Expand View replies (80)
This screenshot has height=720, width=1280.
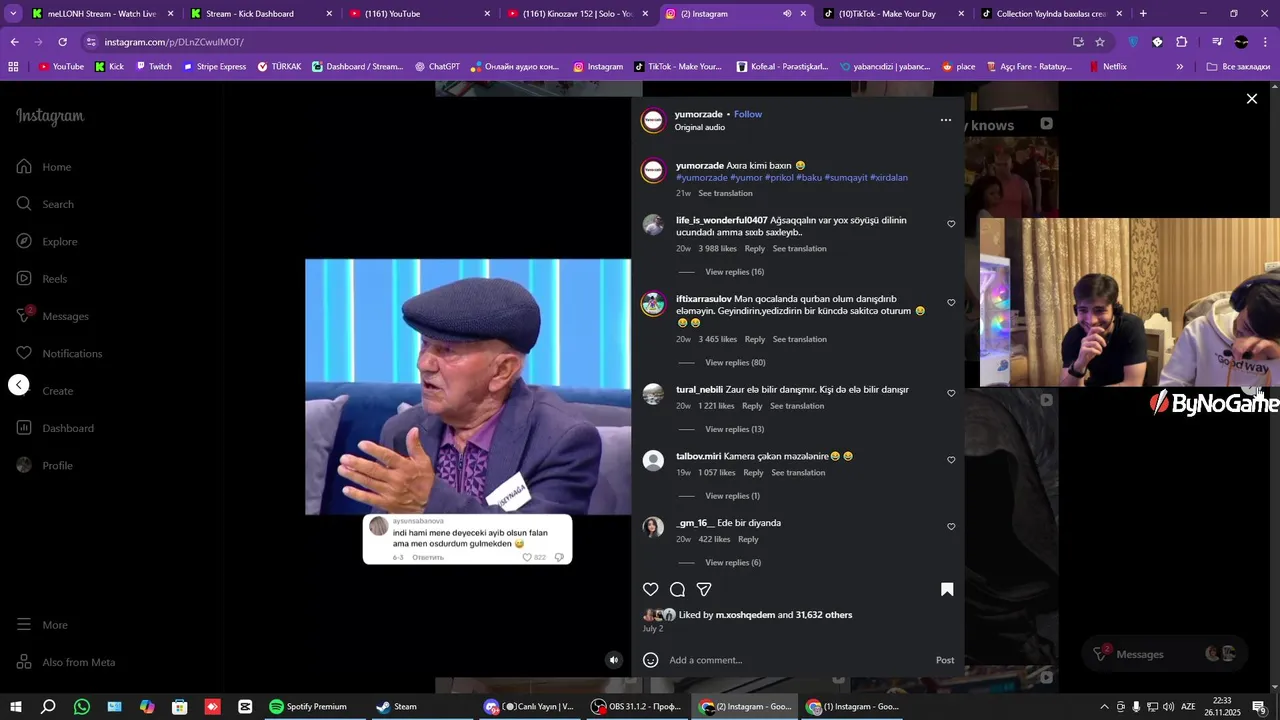click(735, 363)
